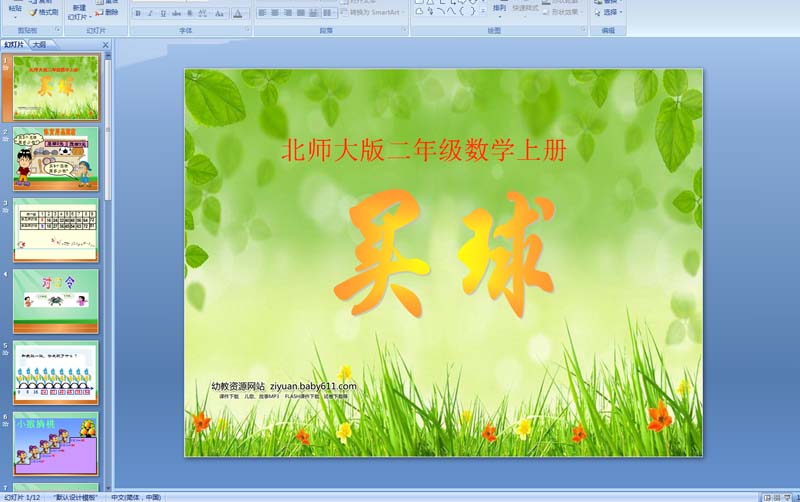Viewport: 800px width, 502px height.
Task: Click 中文(简体, 中国) language indicator
Action: pyautogui.click(x=136, y=497)
